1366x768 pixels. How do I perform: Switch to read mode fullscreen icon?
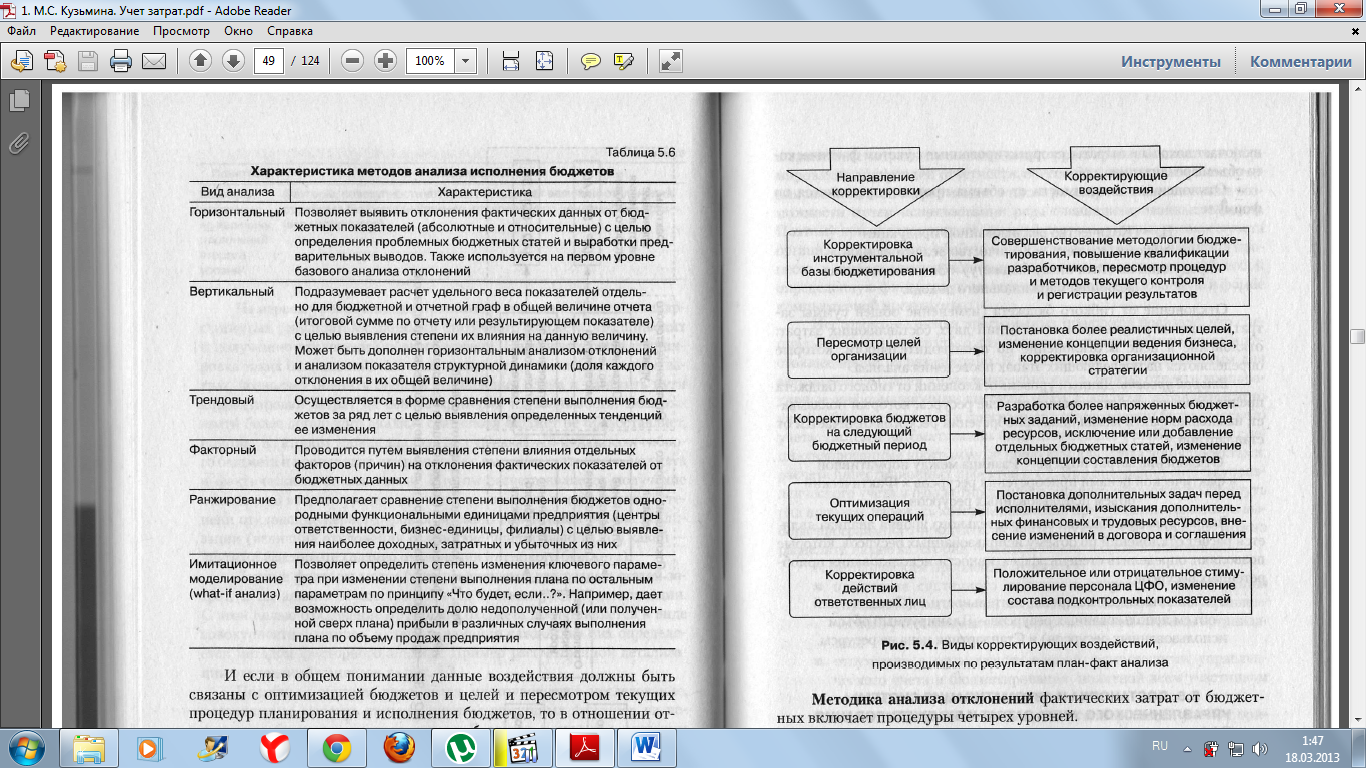click(671, 61)
